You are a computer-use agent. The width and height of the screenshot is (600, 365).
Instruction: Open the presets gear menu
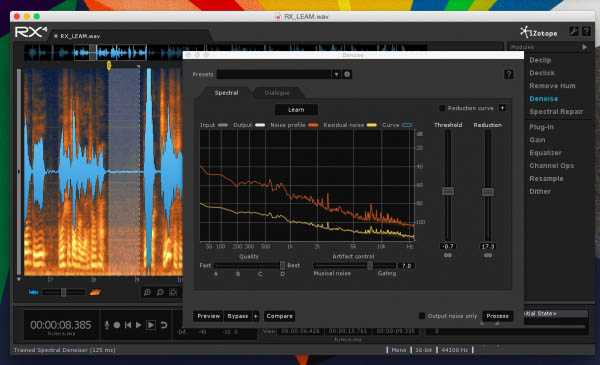tap(347, 74)
